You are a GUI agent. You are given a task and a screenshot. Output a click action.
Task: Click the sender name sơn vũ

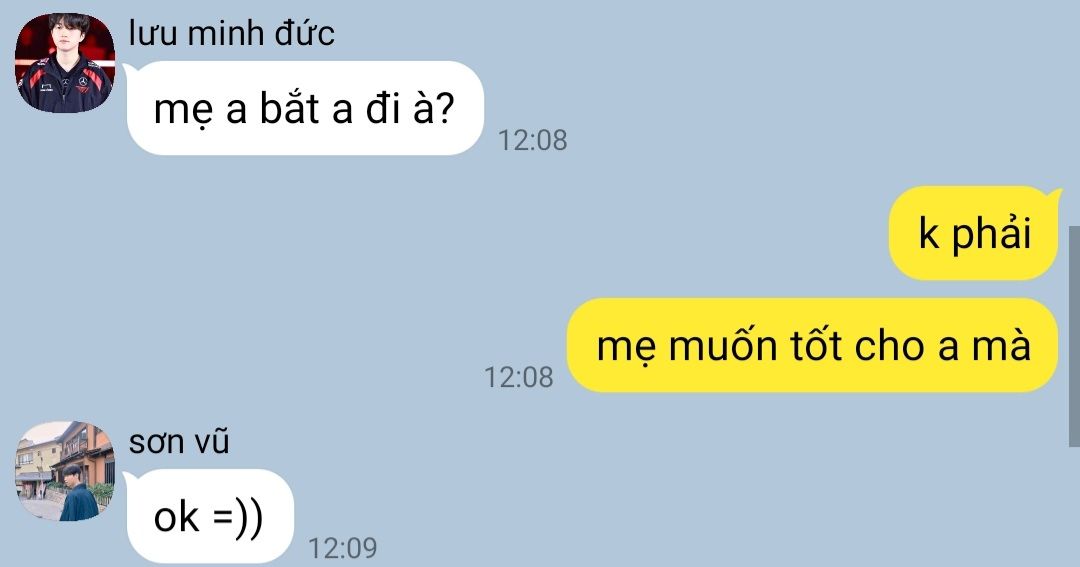coord(179,442)
